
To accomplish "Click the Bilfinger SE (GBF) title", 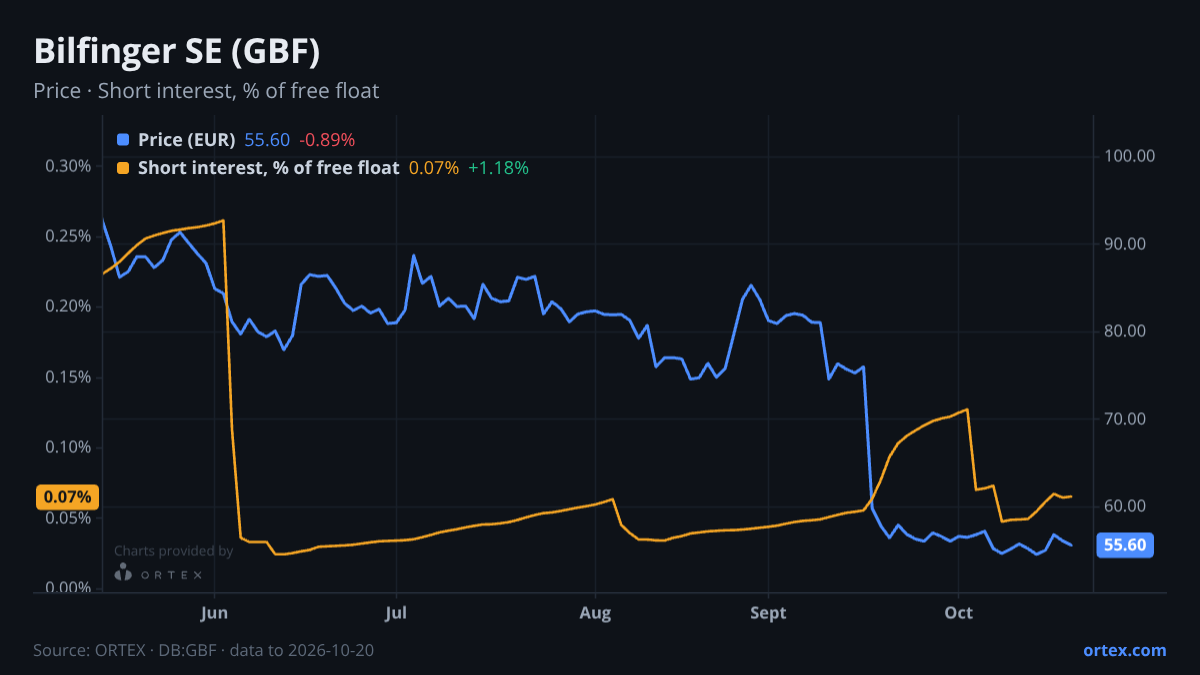I will (177, 51).
